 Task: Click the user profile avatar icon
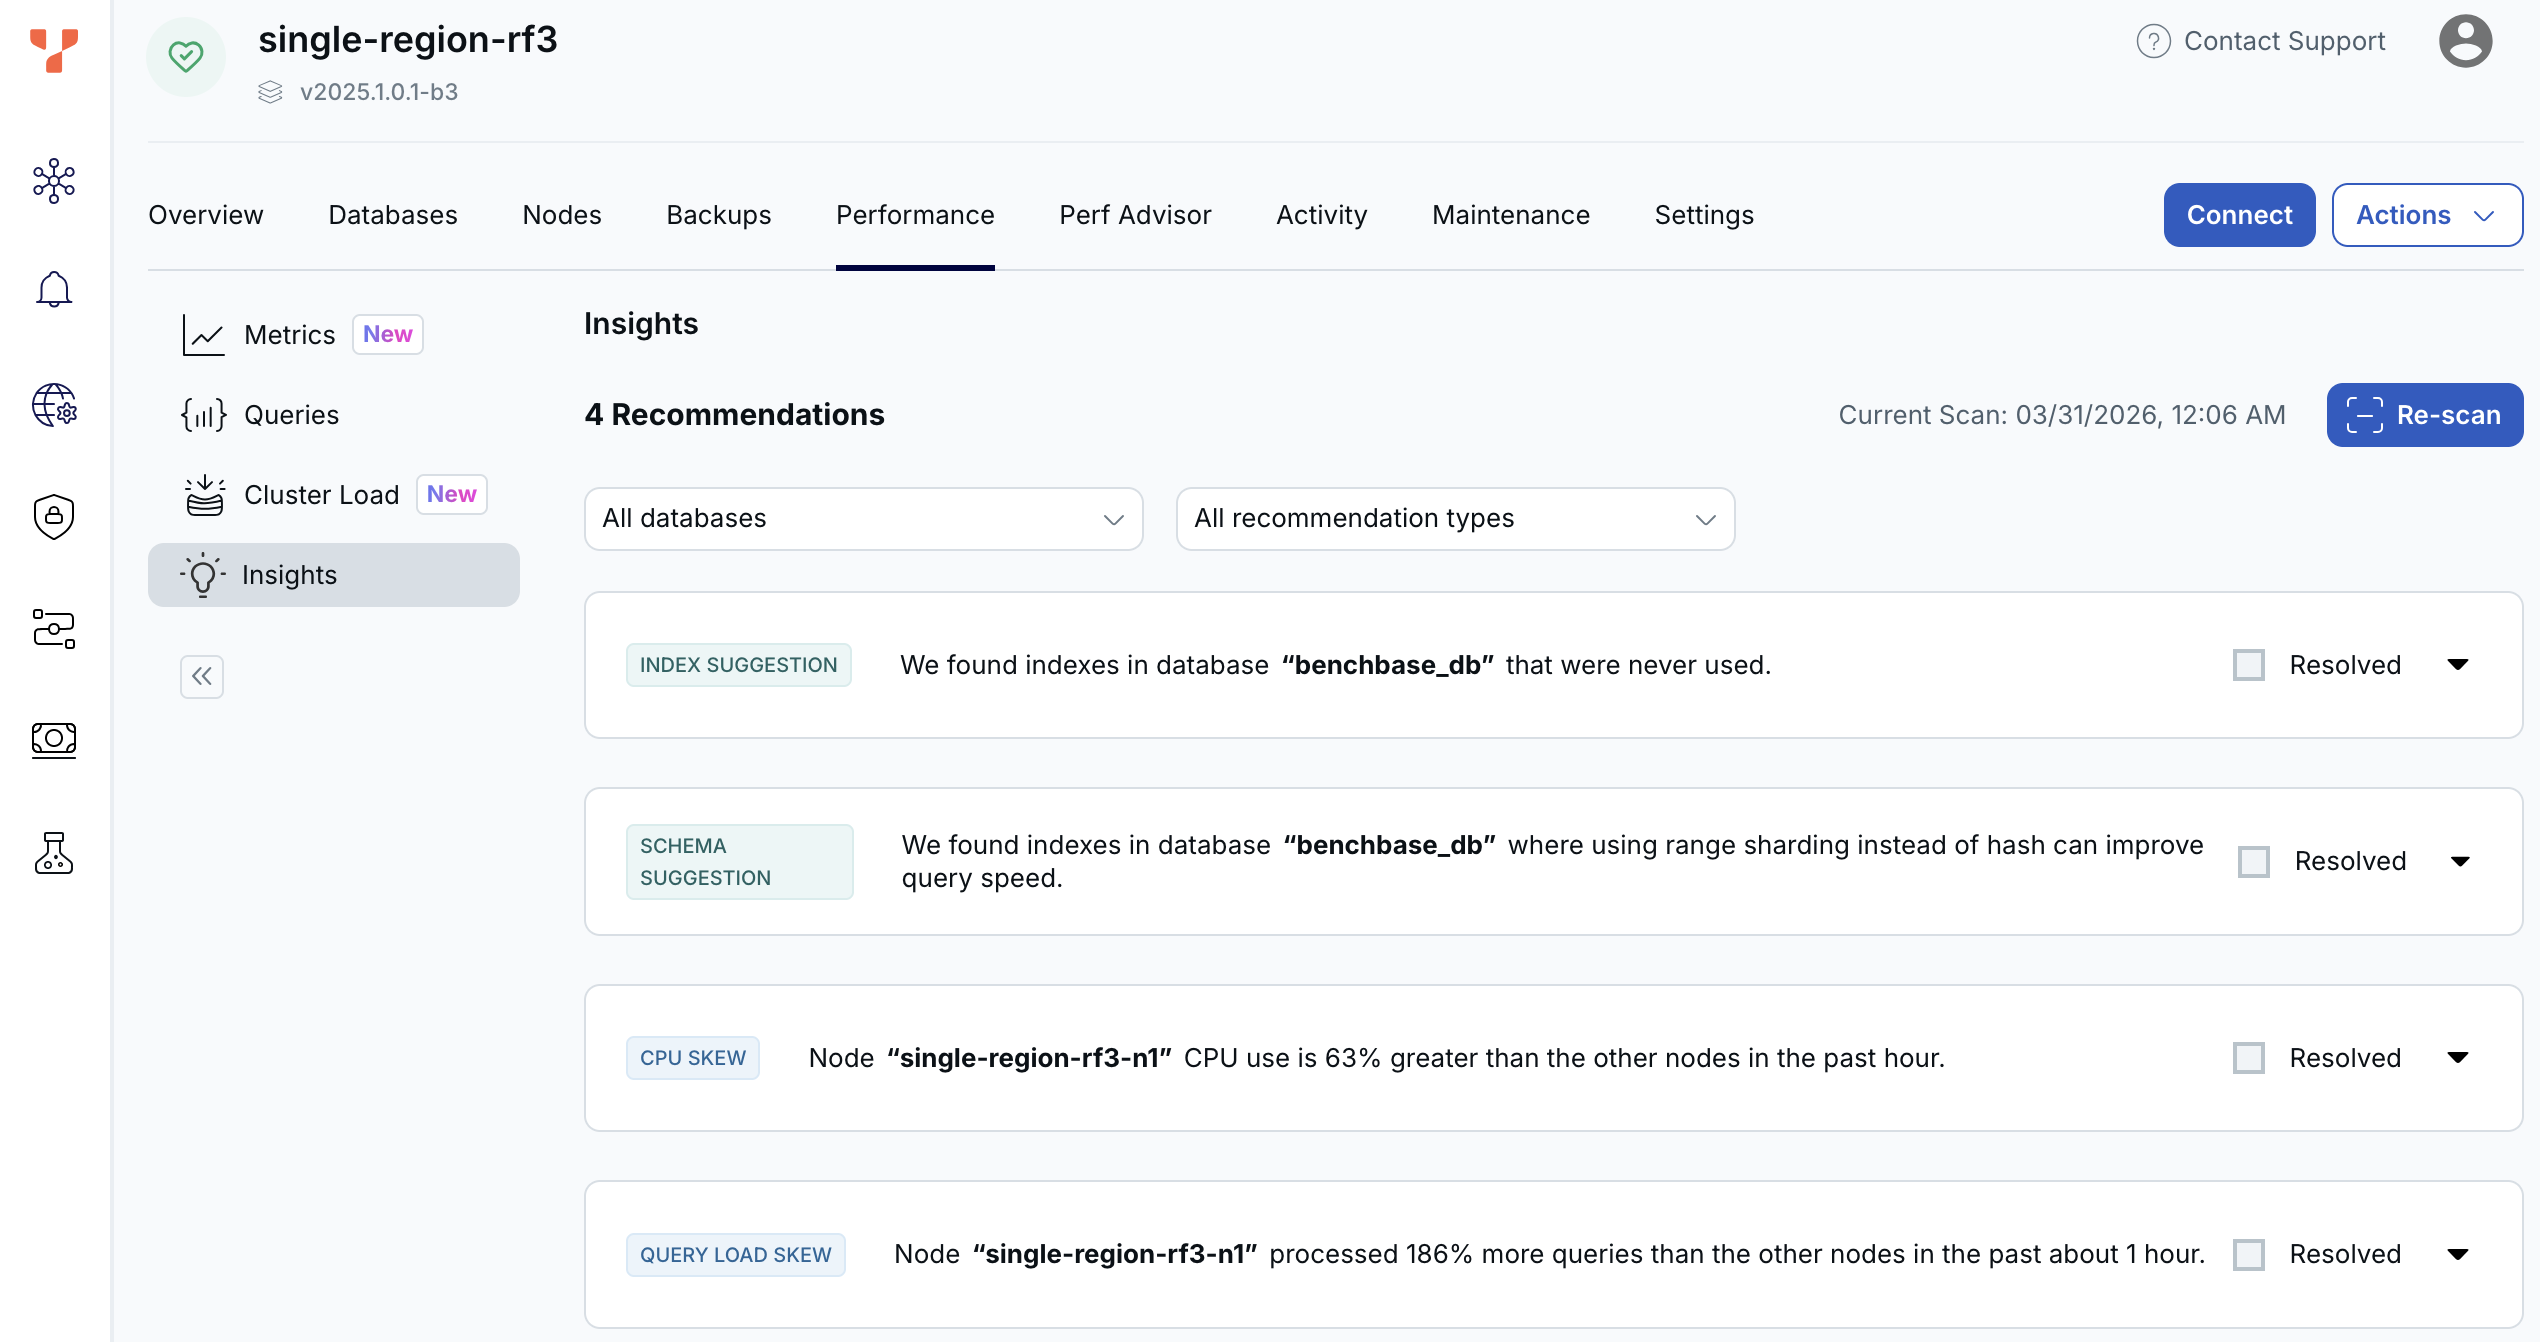(x=2464, y=42)
